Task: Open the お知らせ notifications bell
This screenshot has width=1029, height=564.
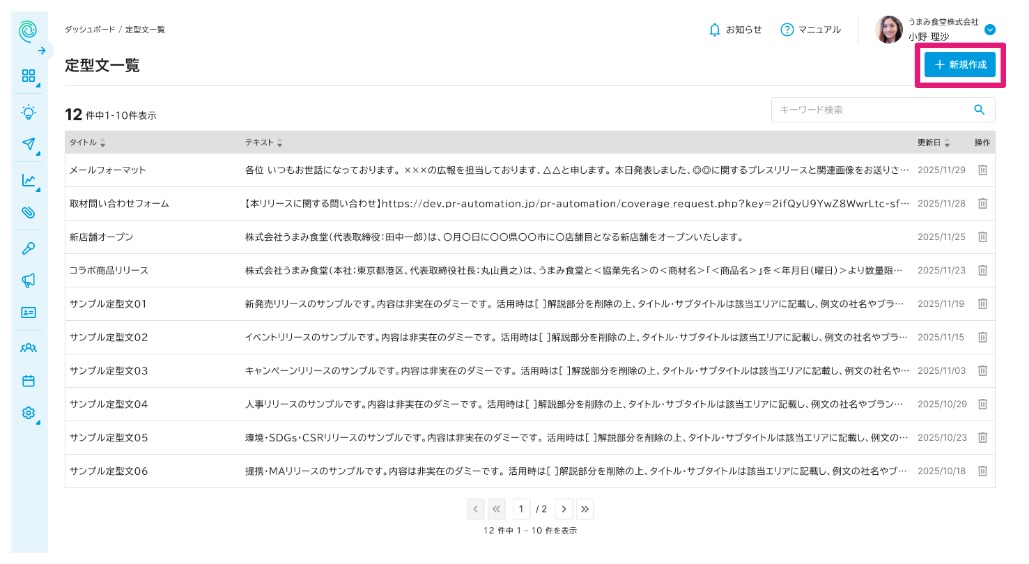Action: click(735, 30)
